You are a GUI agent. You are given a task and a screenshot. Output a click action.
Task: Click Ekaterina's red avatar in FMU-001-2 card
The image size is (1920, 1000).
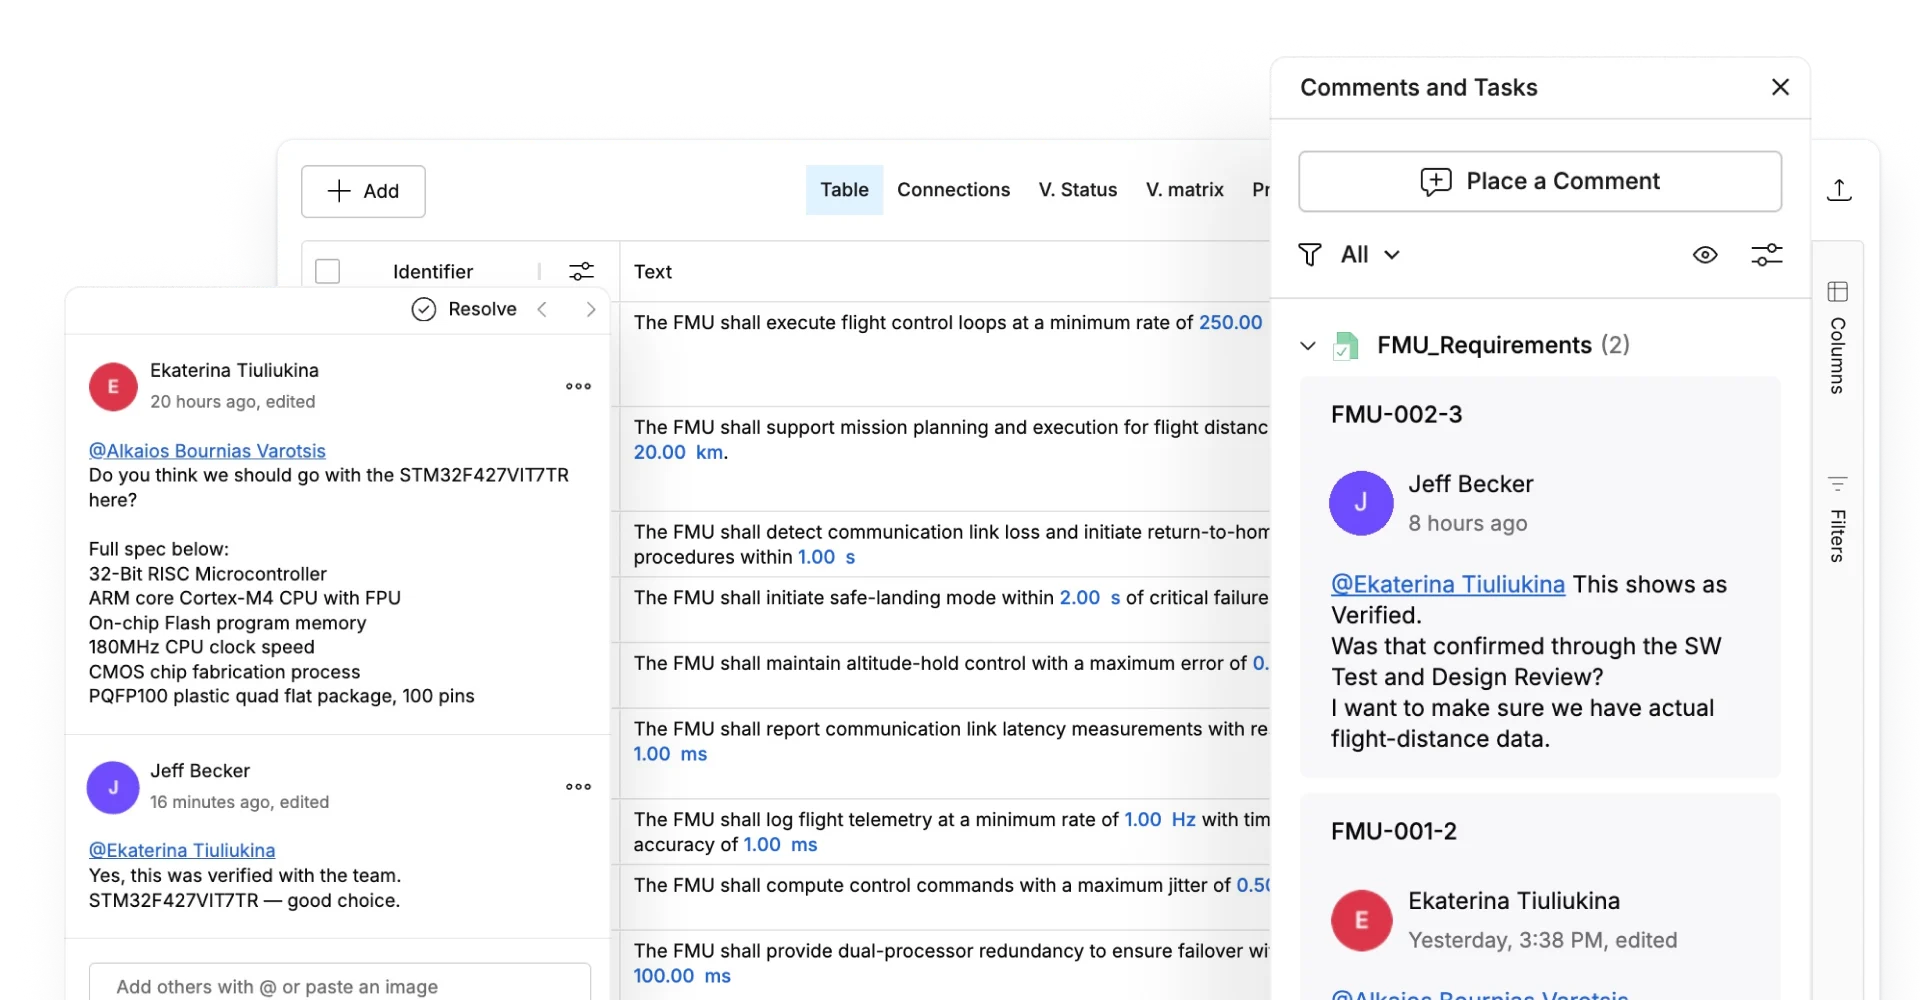(x=1361, y=920)
